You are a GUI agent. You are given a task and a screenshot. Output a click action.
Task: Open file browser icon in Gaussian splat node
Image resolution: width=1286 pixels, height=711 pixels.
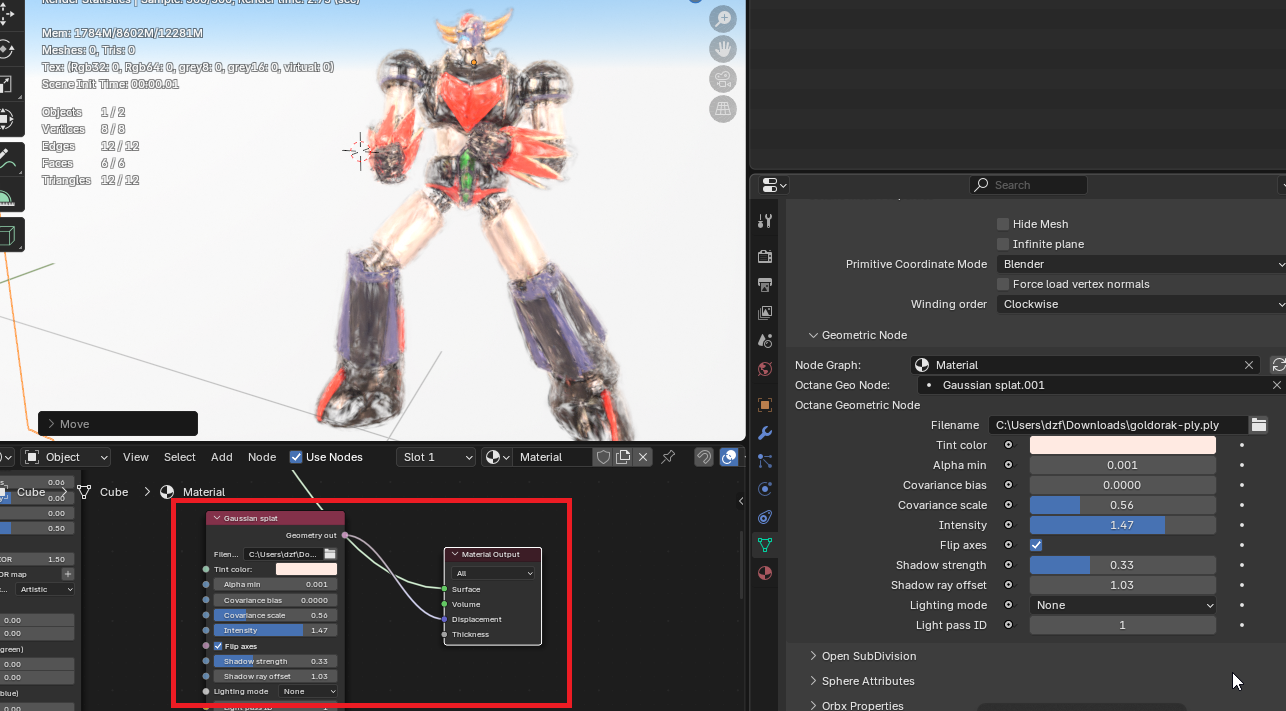tap(330, 553)
